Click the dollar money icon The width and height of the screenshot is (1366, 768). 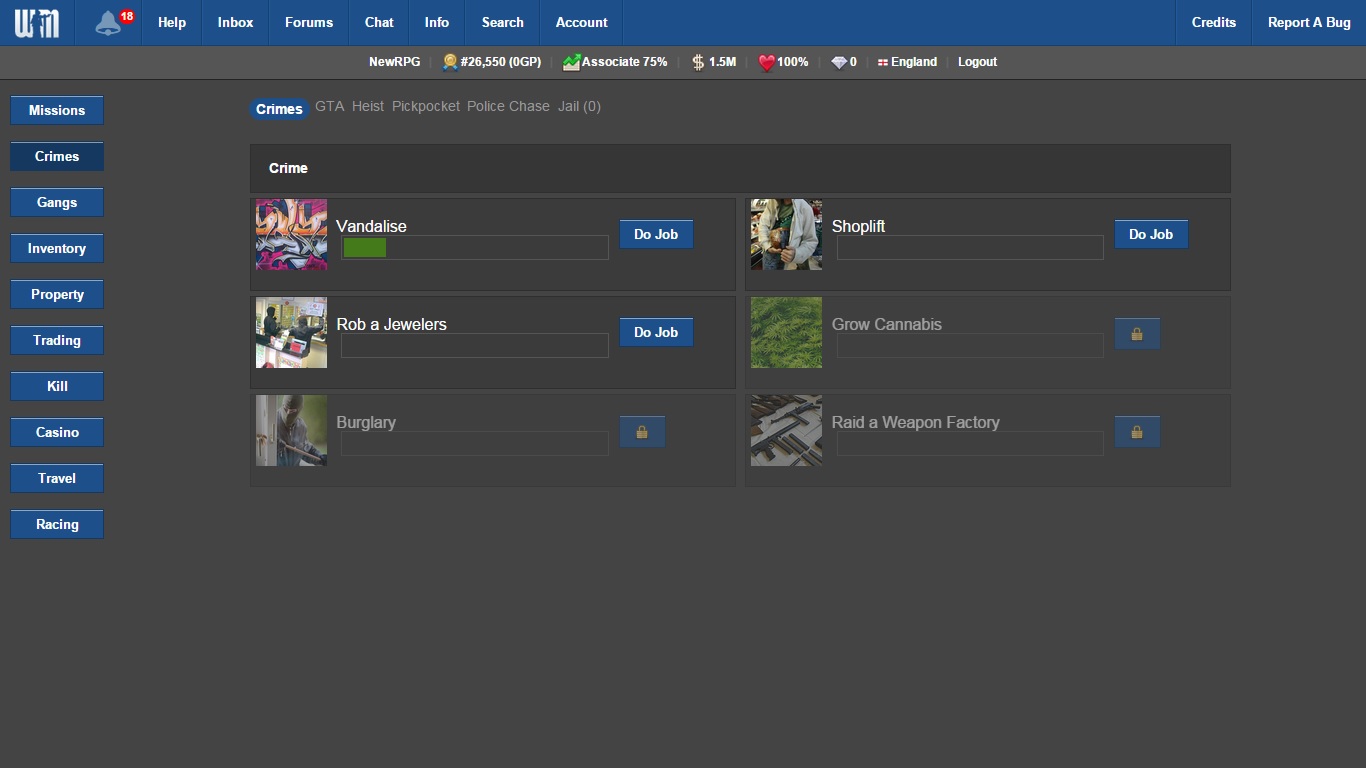coord(698,62)
